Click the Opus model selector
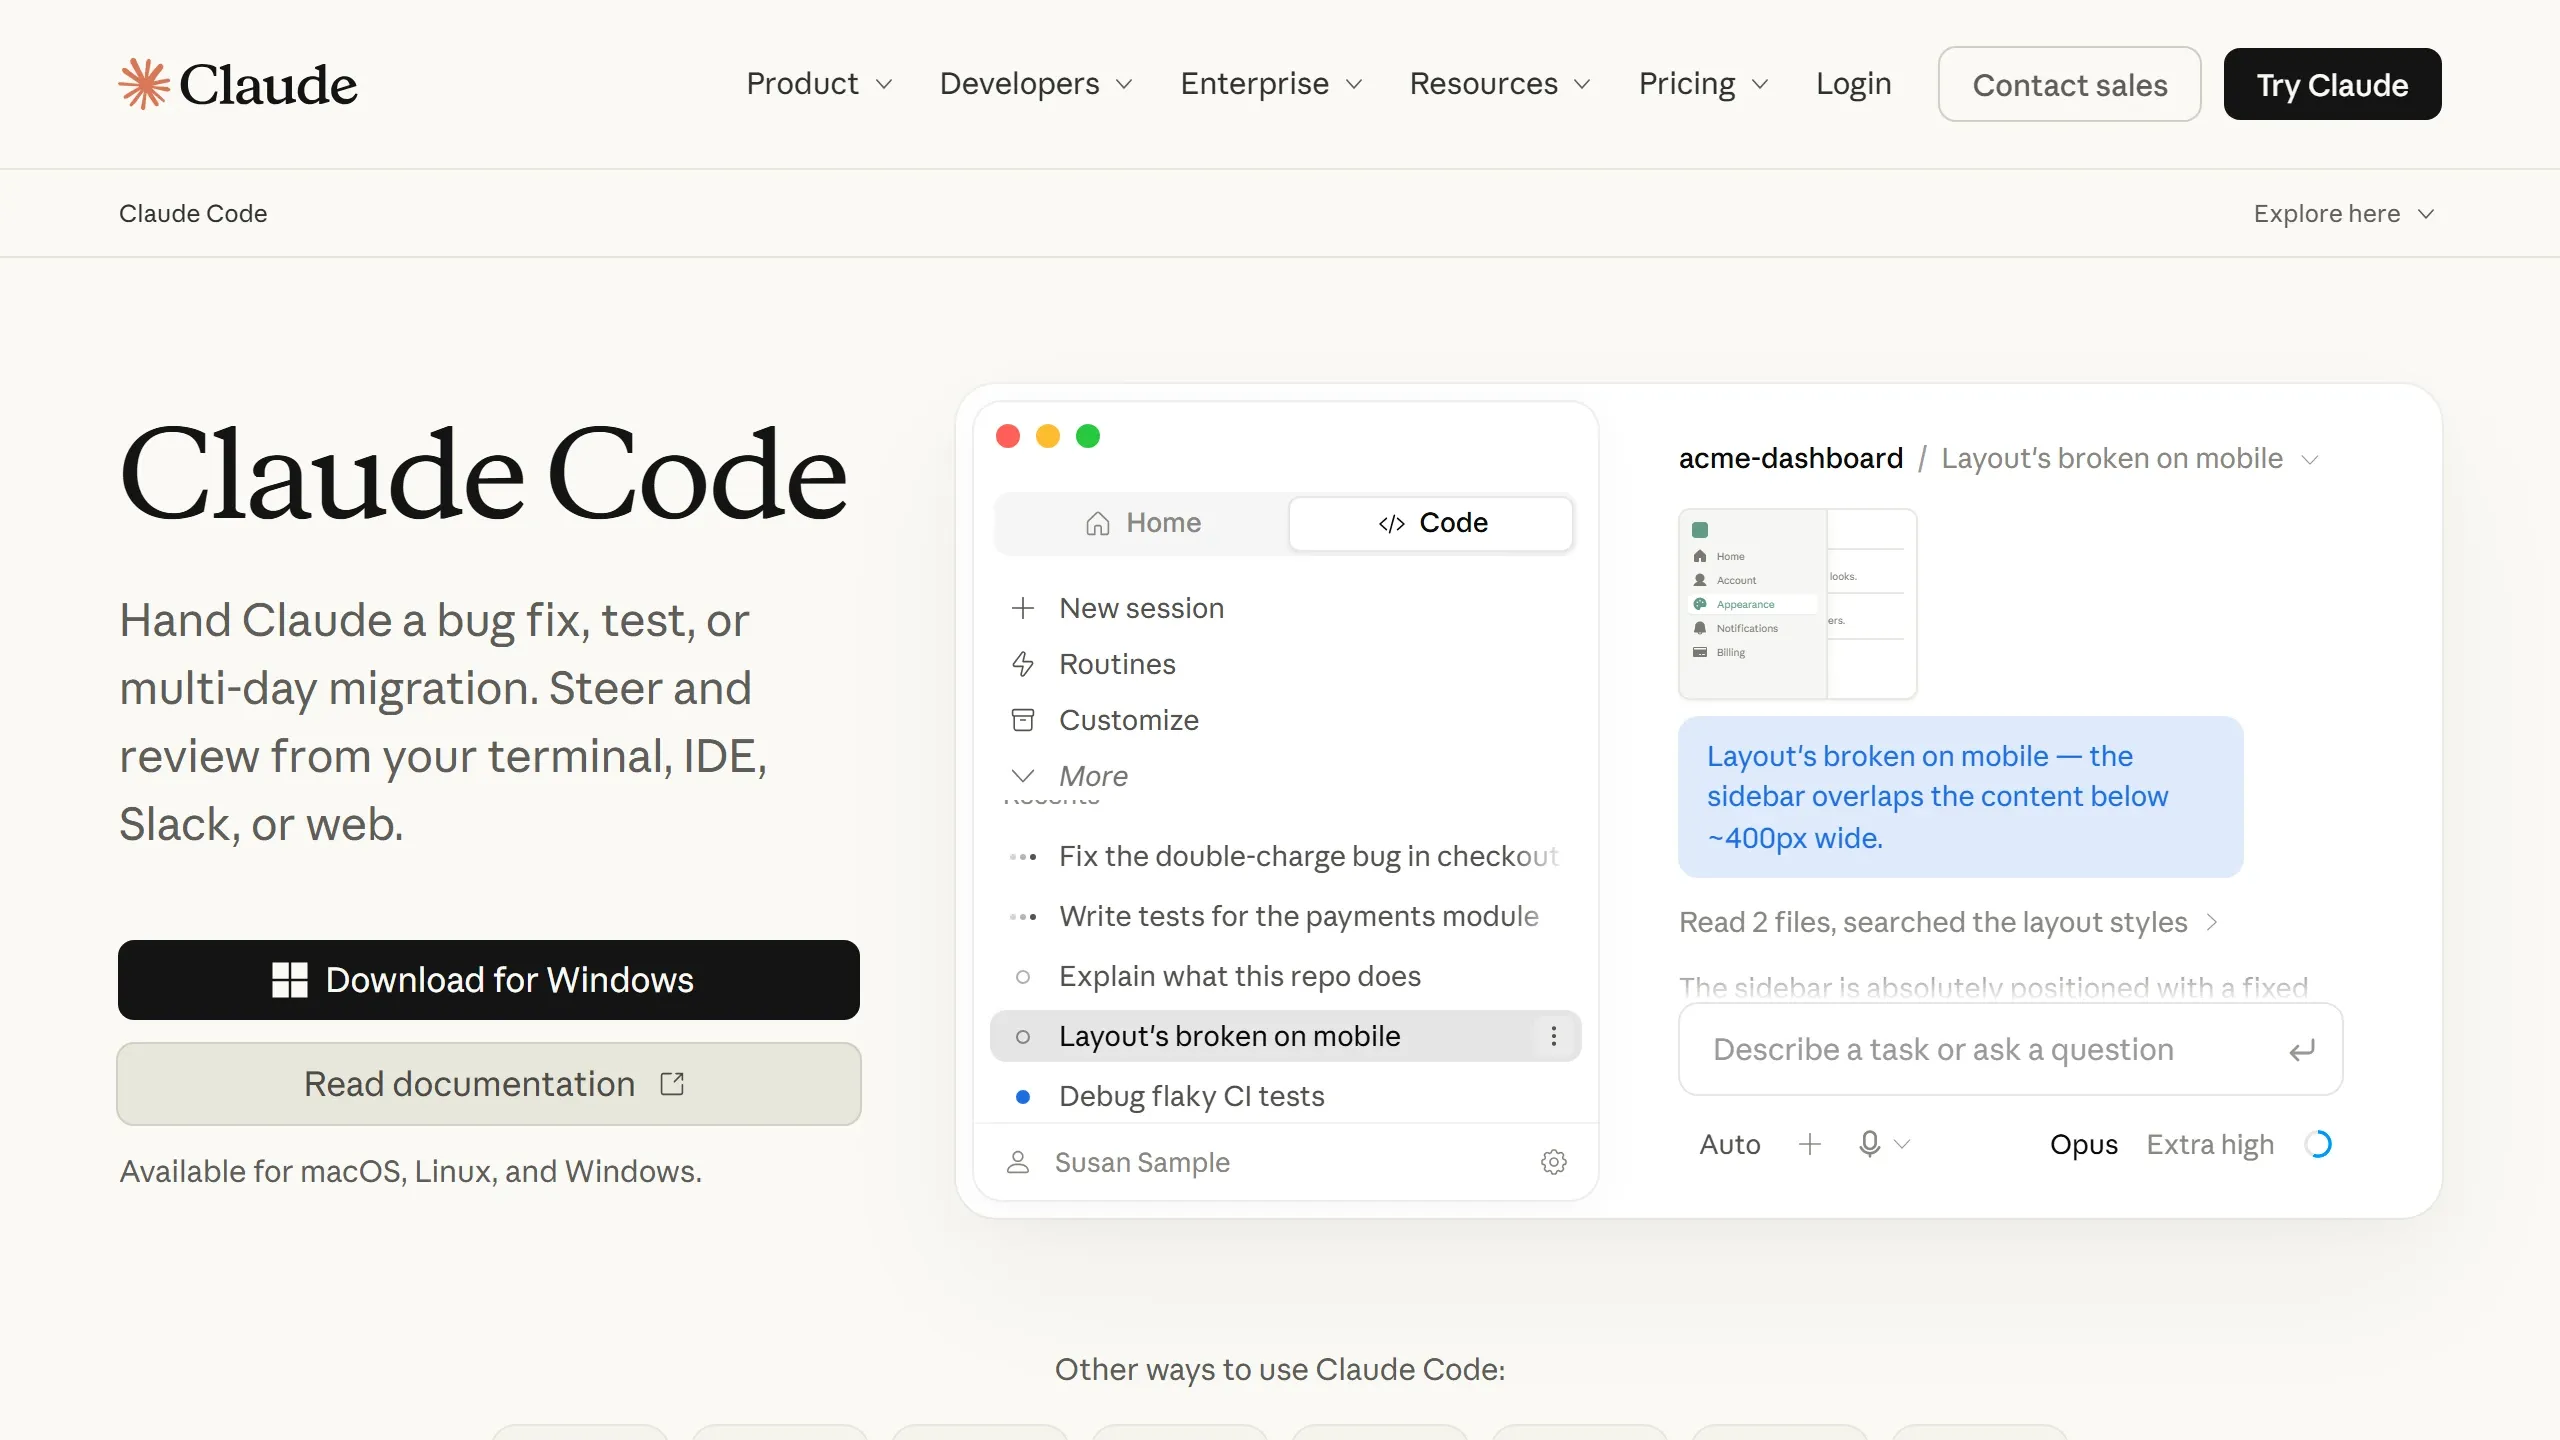 2084,1144
